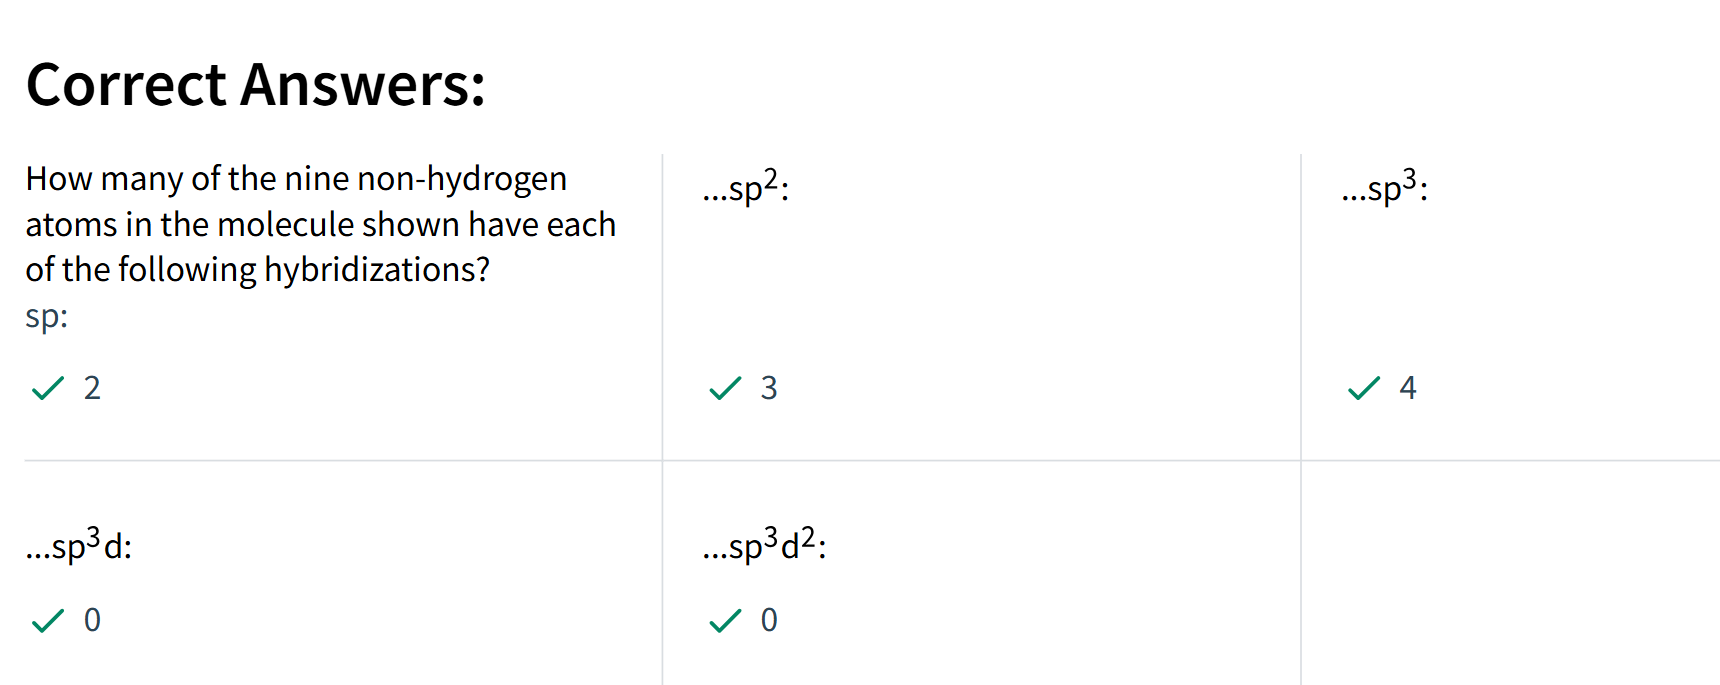1720x685 pixels.
Task: Click the ...sp³d²: label
Action: [x=765, y=545]
